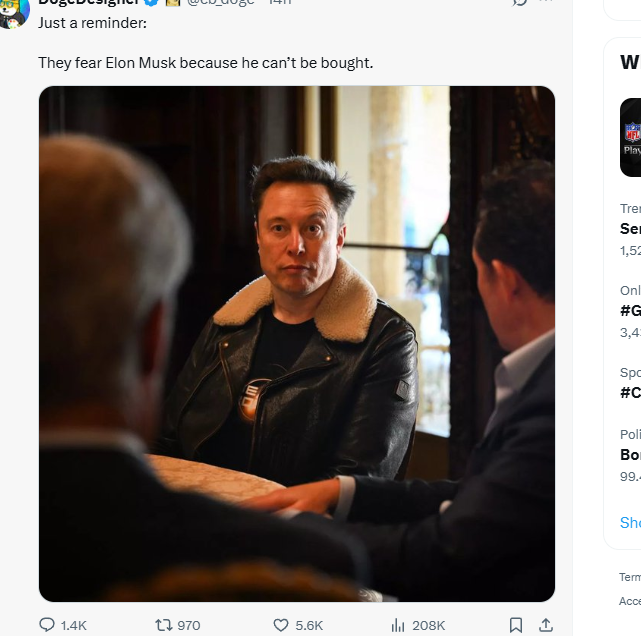Screen dimensions: 641x636
Task: Open view analytics bar chart icon
Action: pos(398,625)
